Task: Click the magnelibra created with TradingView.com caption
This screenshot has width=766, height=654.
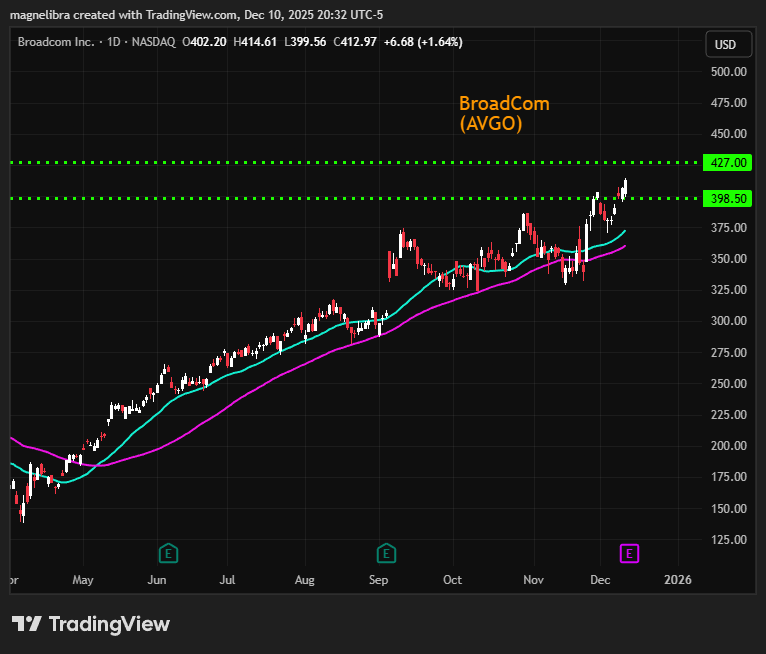Action: click(196, 15)
